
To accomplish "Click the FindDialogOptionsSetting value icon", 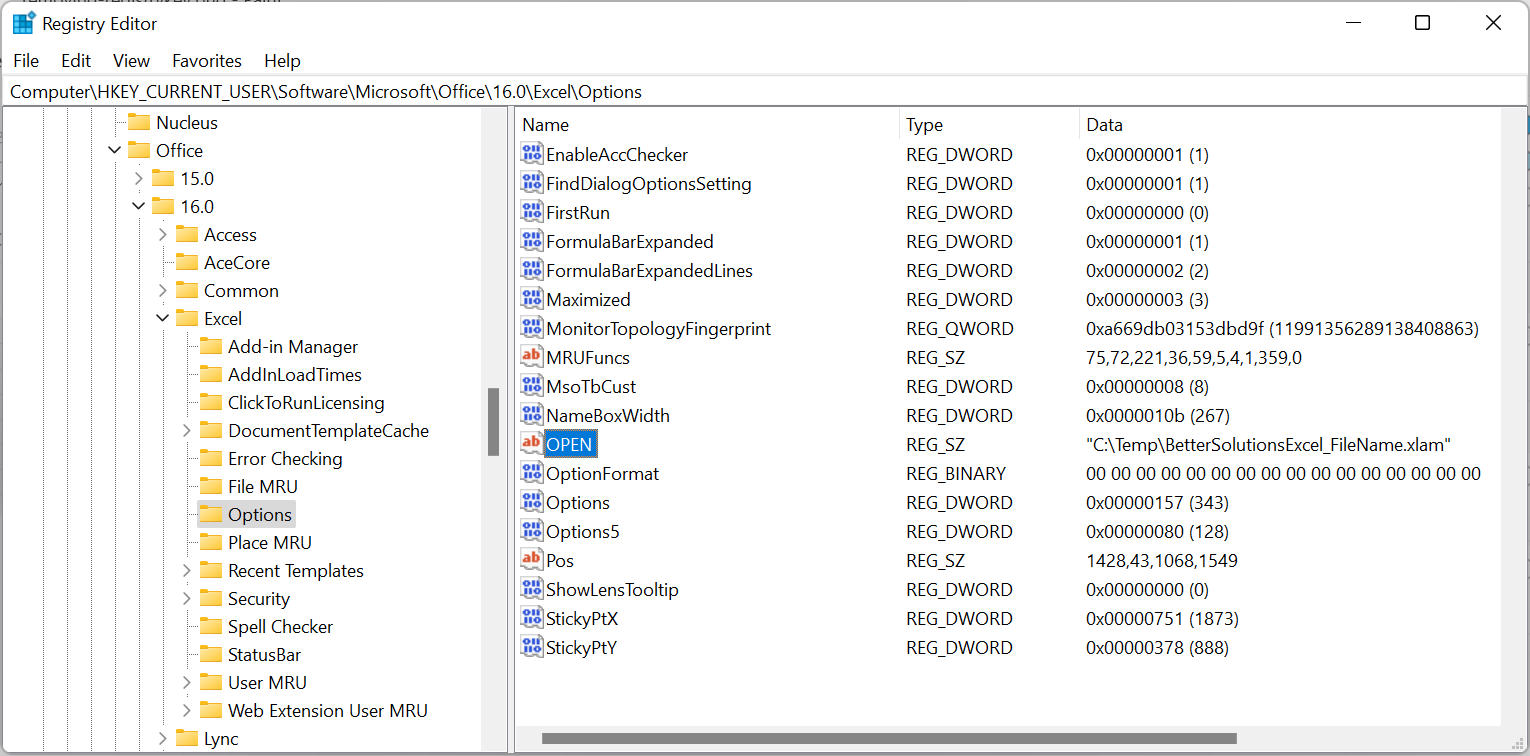I will [x=532, y=183].
